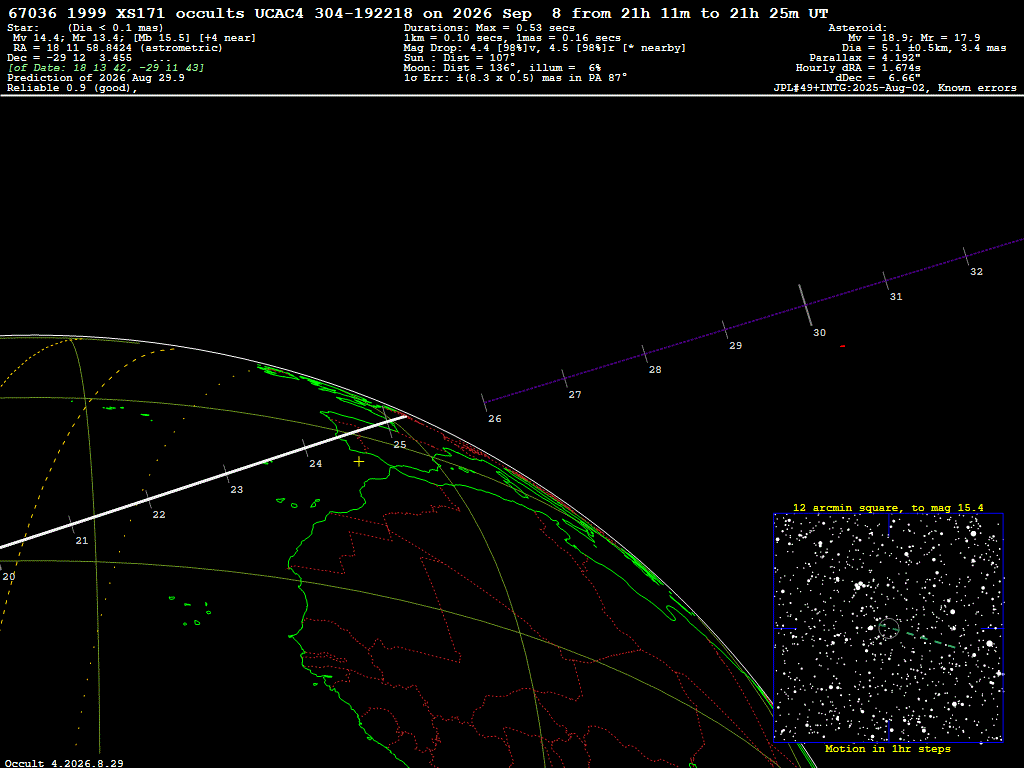
Task: Click the green of-Date coordinates text
Action: 106,68
